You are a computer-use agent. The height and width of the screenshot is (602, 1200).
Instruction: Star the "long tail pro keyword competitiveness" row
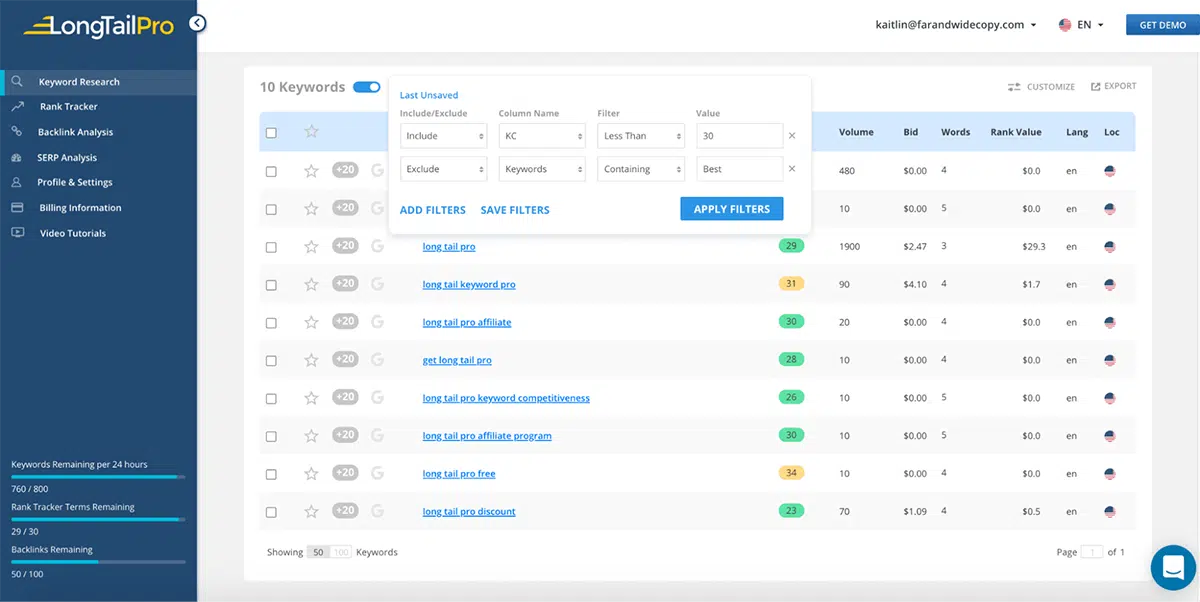pos(311,398)
